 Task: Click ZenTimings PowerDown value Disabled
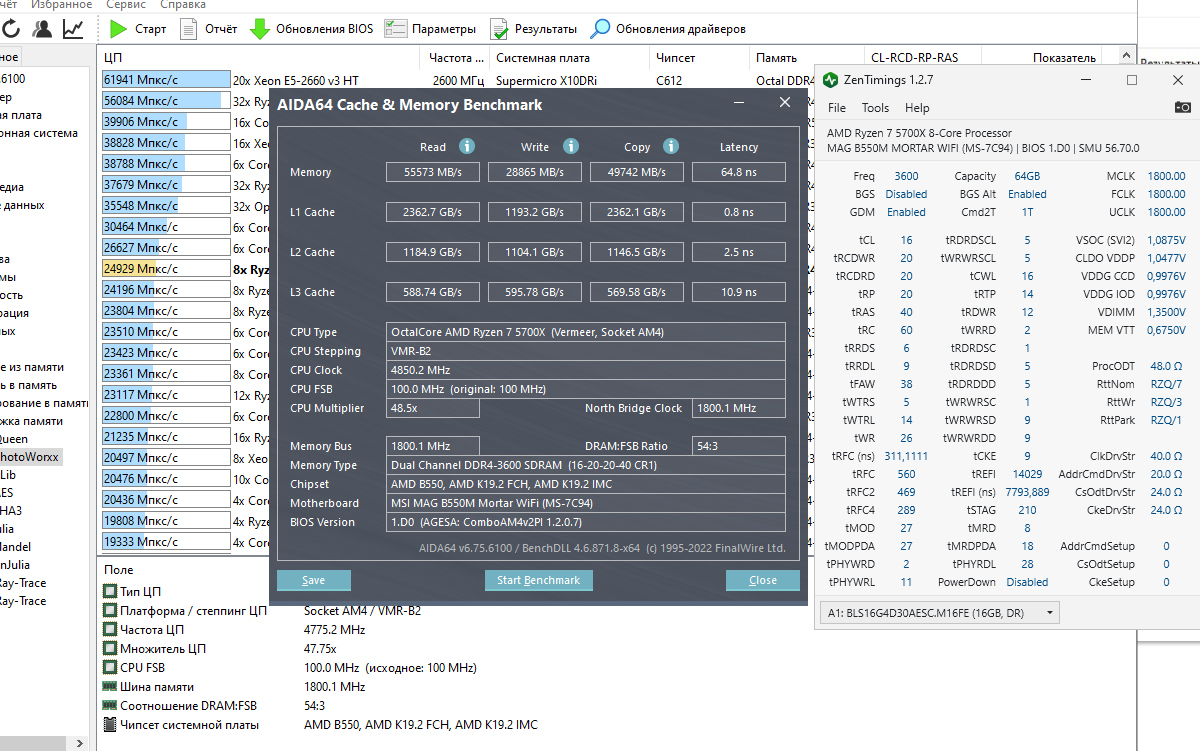(x=1027, y=582)
